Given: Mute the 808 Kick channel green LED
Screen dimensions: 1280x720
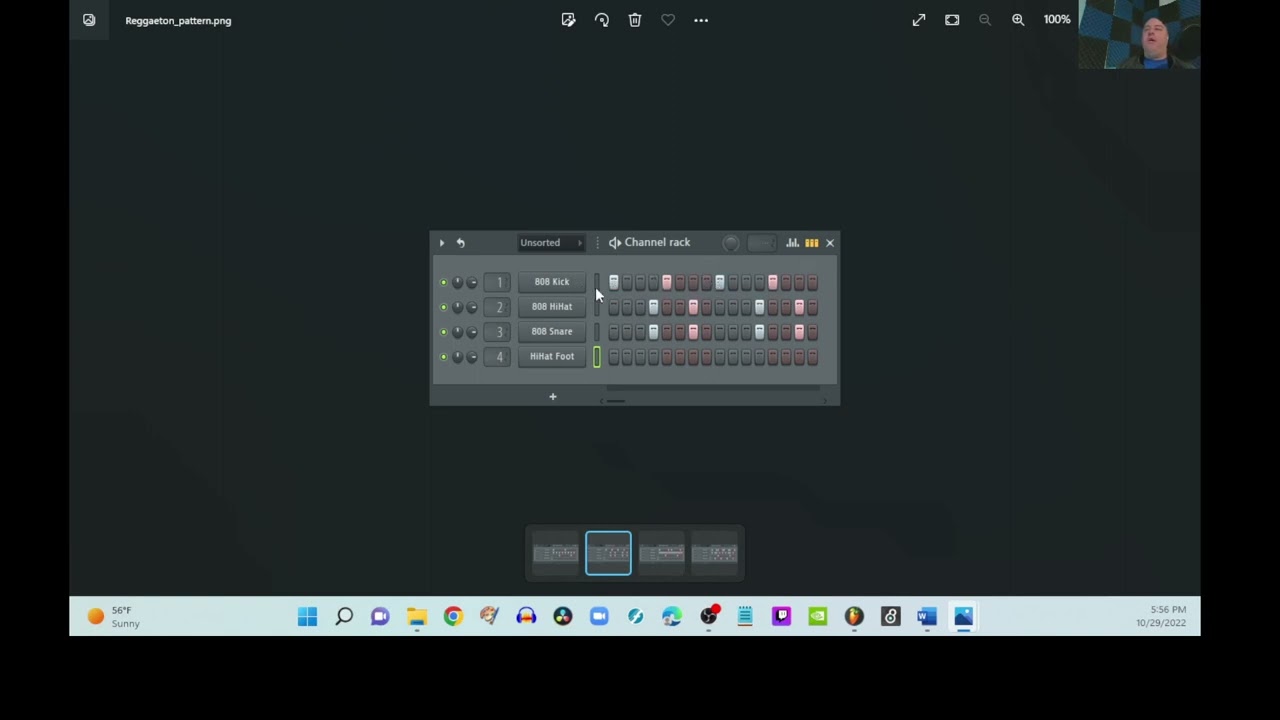Looking at the screenshot, I should (x=444, y=282).
